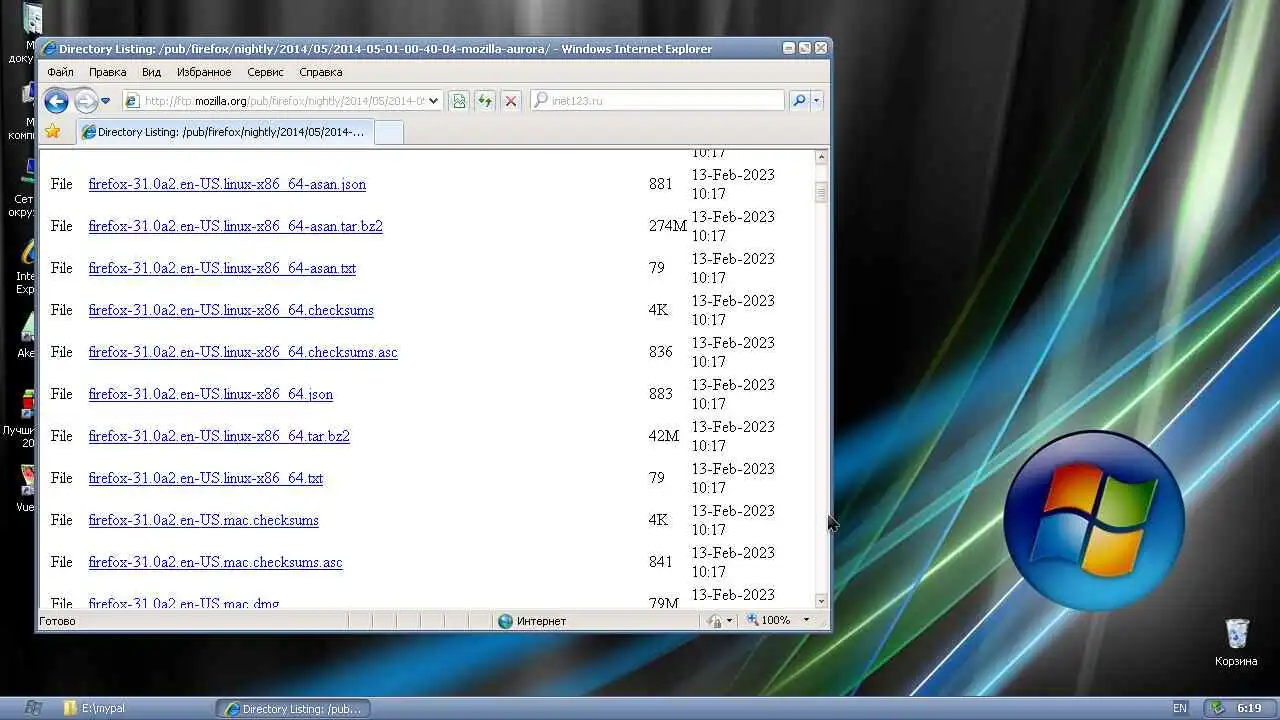This screenshot has height=720, width=1280.
Task: Click the Internet Explorer title bar icon
Action: click(x=48, y=49)
